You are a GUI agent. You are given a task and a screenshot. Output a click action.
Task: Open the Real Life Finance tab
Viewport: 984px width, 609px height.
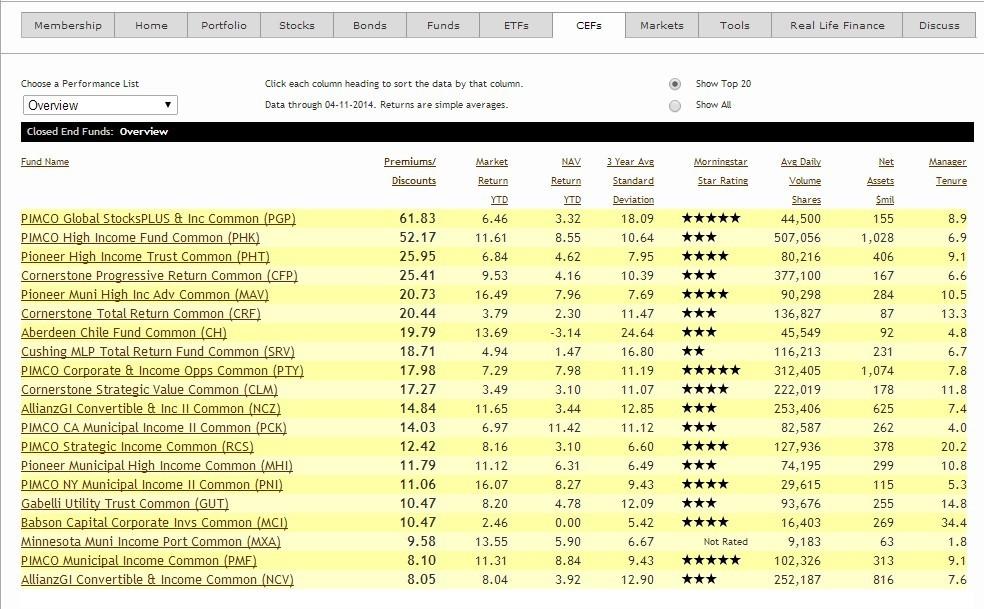coord(837,26)
